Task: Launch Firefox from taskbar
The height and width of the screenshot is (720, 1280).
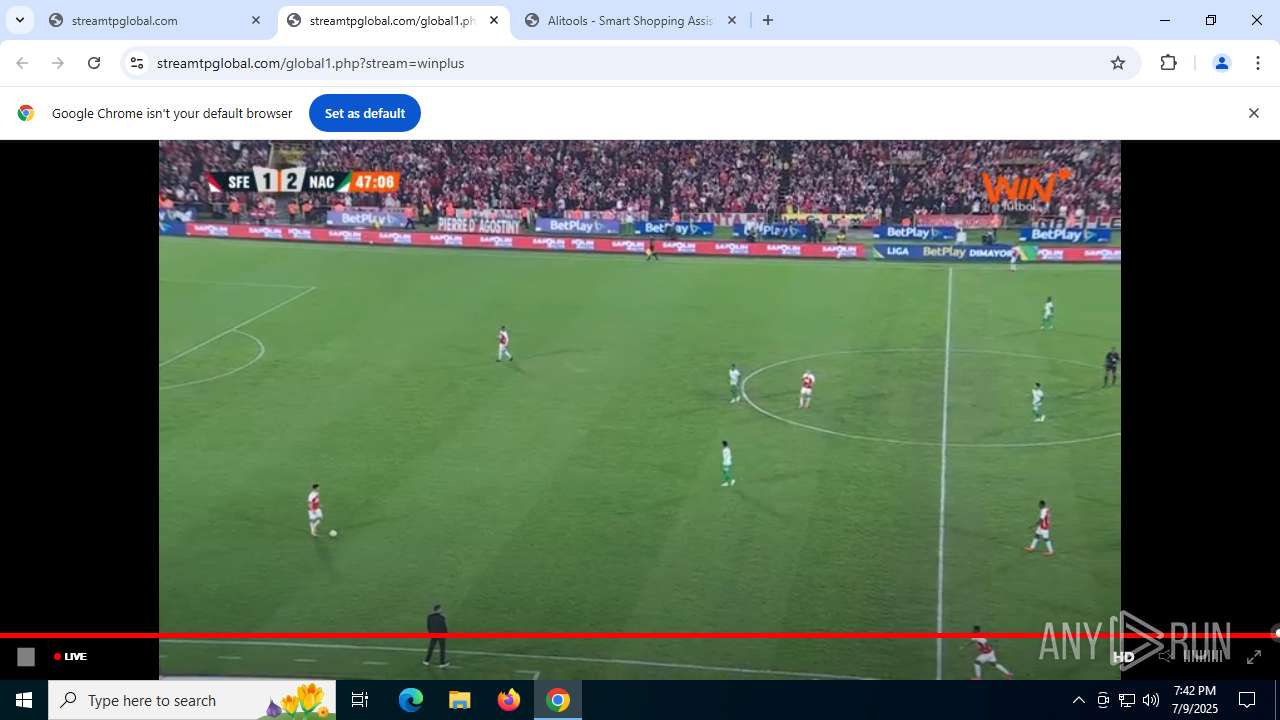Action: coord(509,700)
